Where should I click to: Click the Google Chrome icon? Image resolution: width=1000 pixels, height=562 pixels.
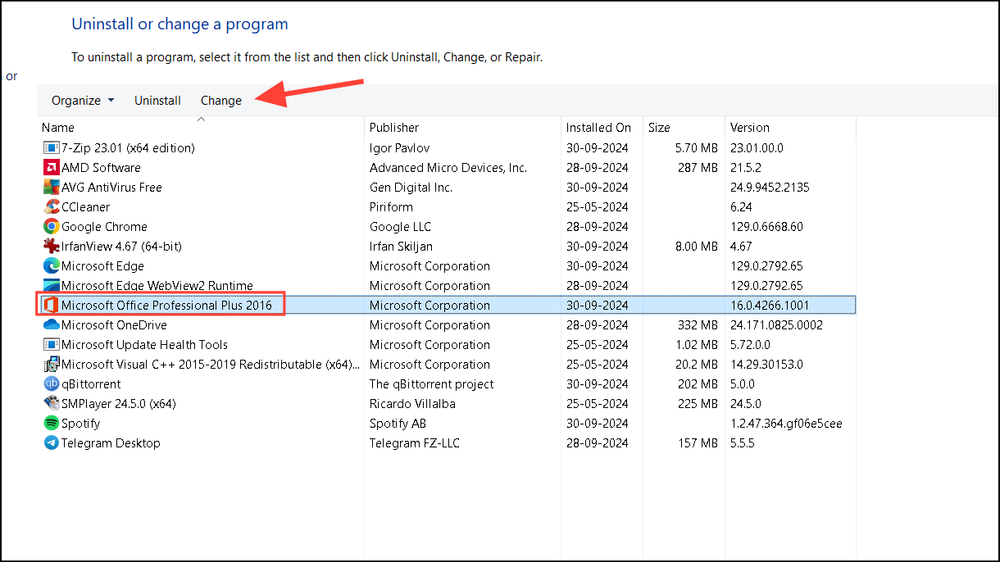(x=51, y=226)
